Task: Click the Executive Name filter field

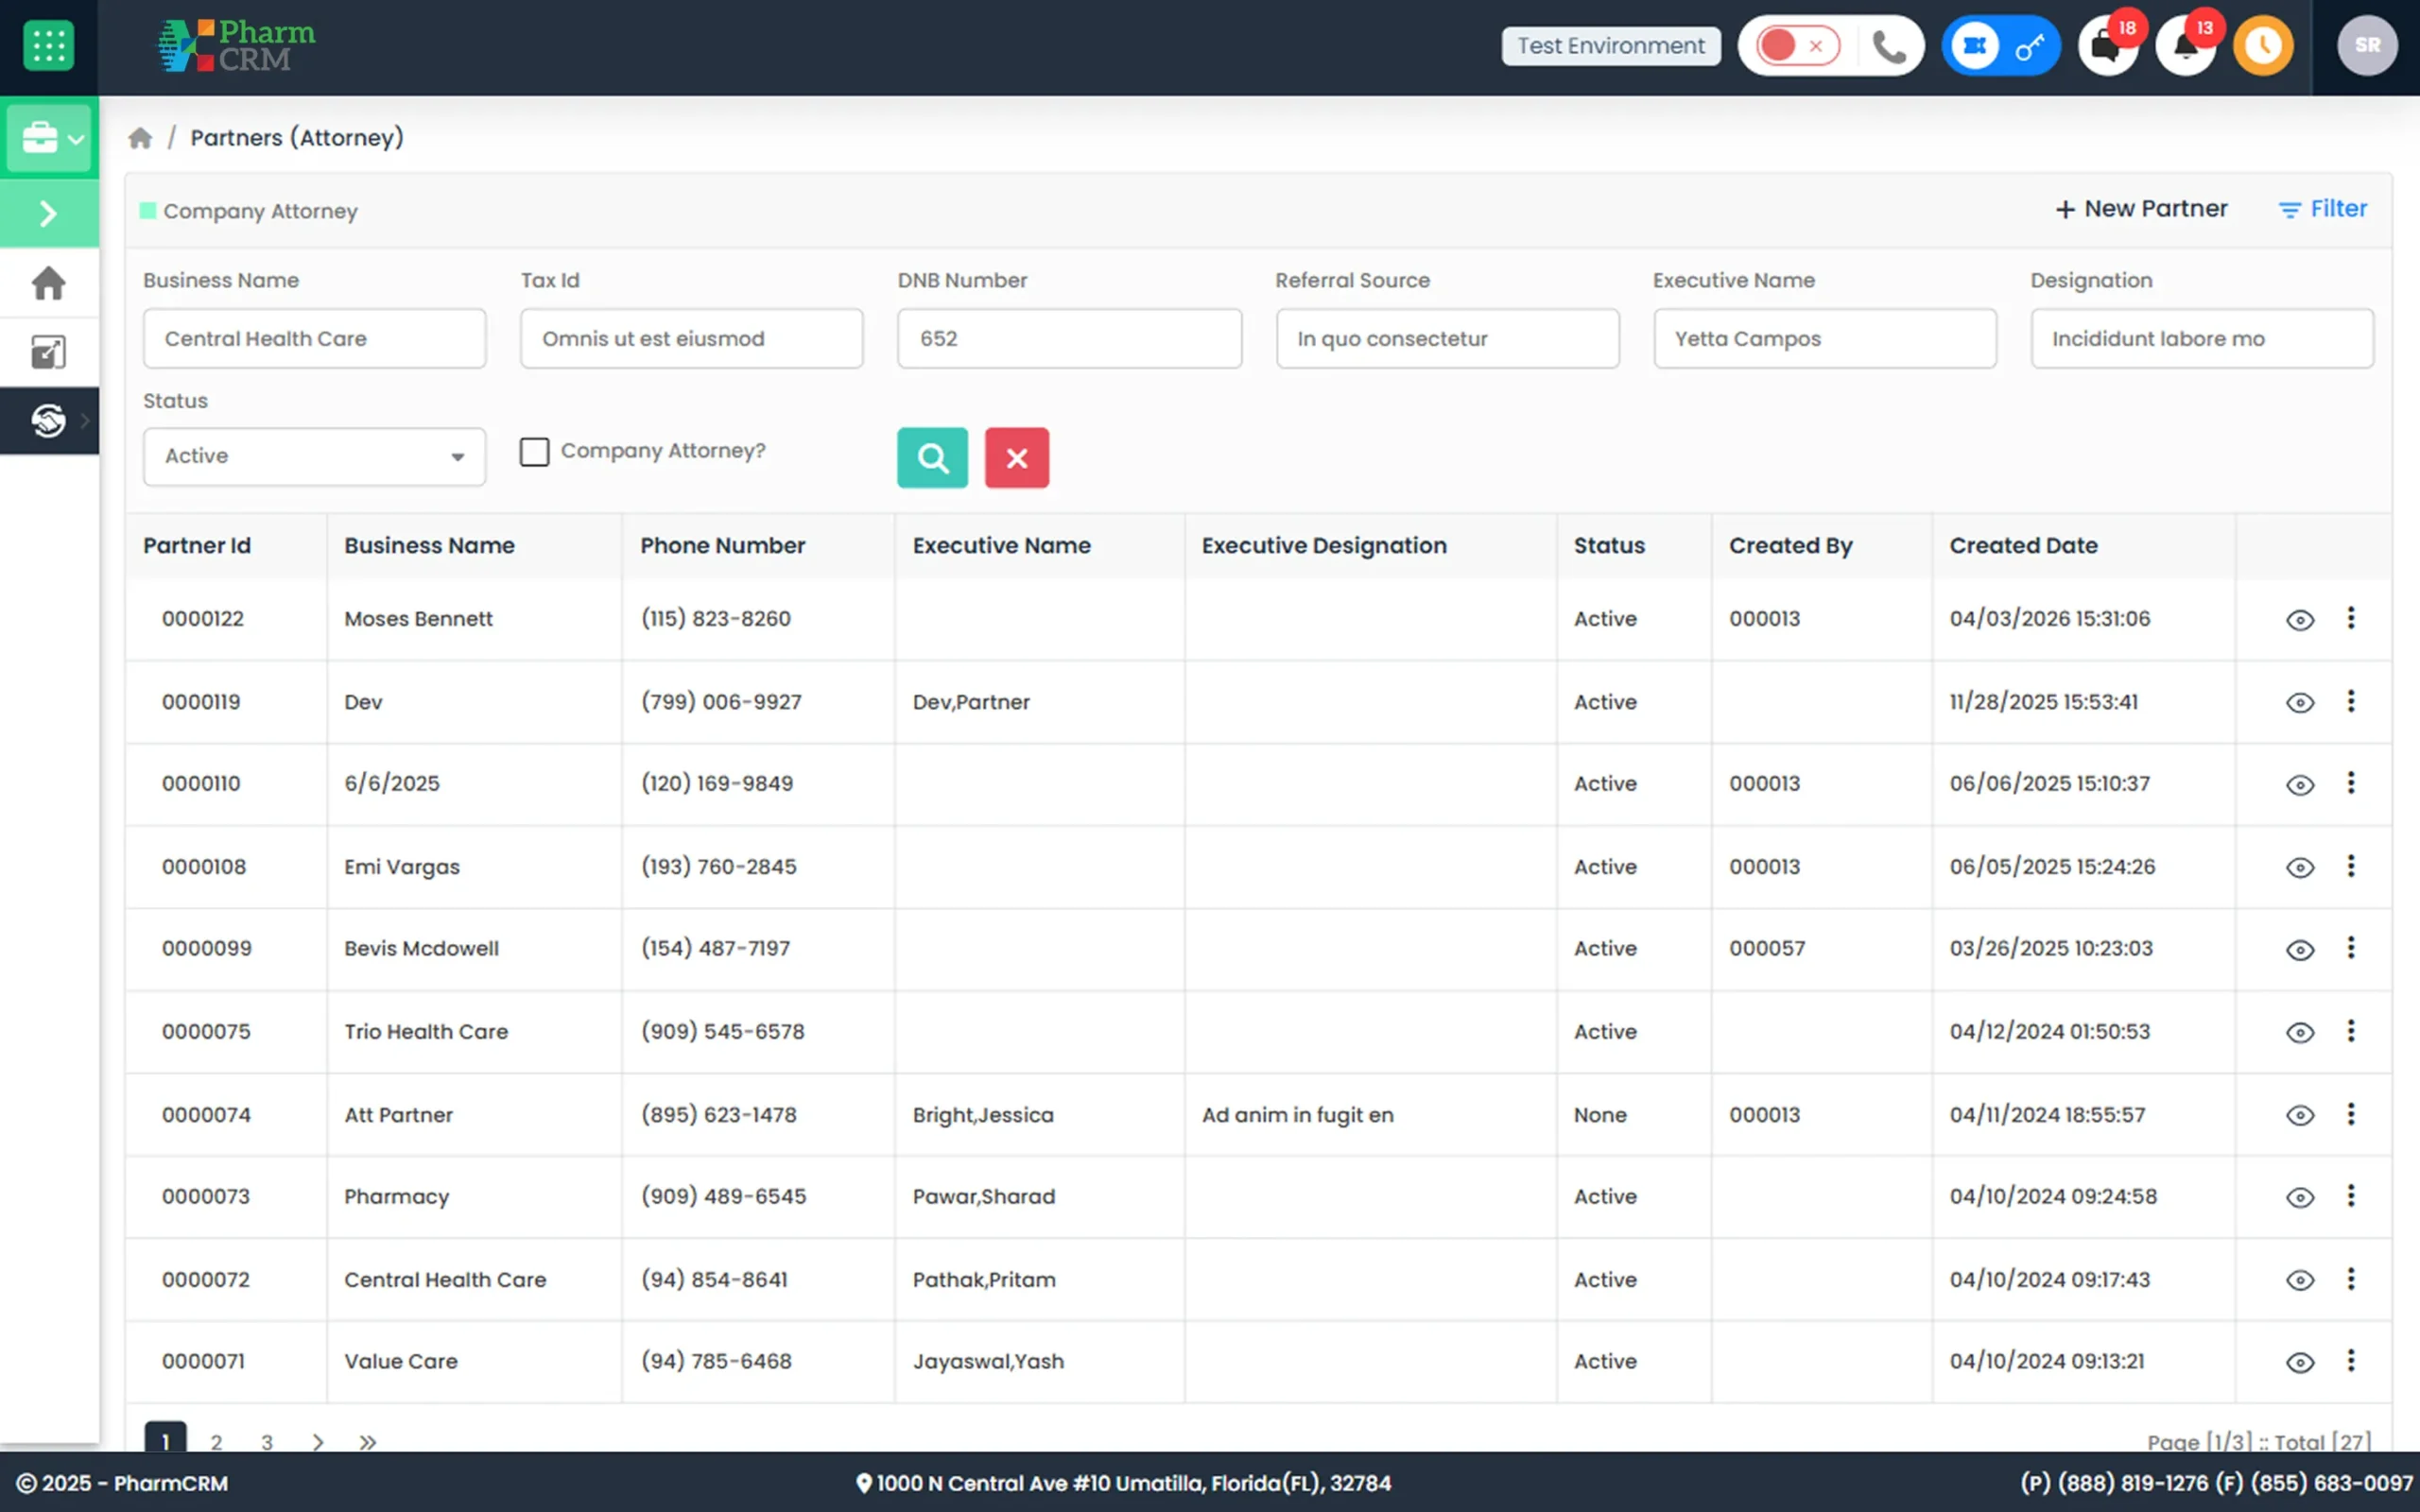Action: coord(1825,338)
